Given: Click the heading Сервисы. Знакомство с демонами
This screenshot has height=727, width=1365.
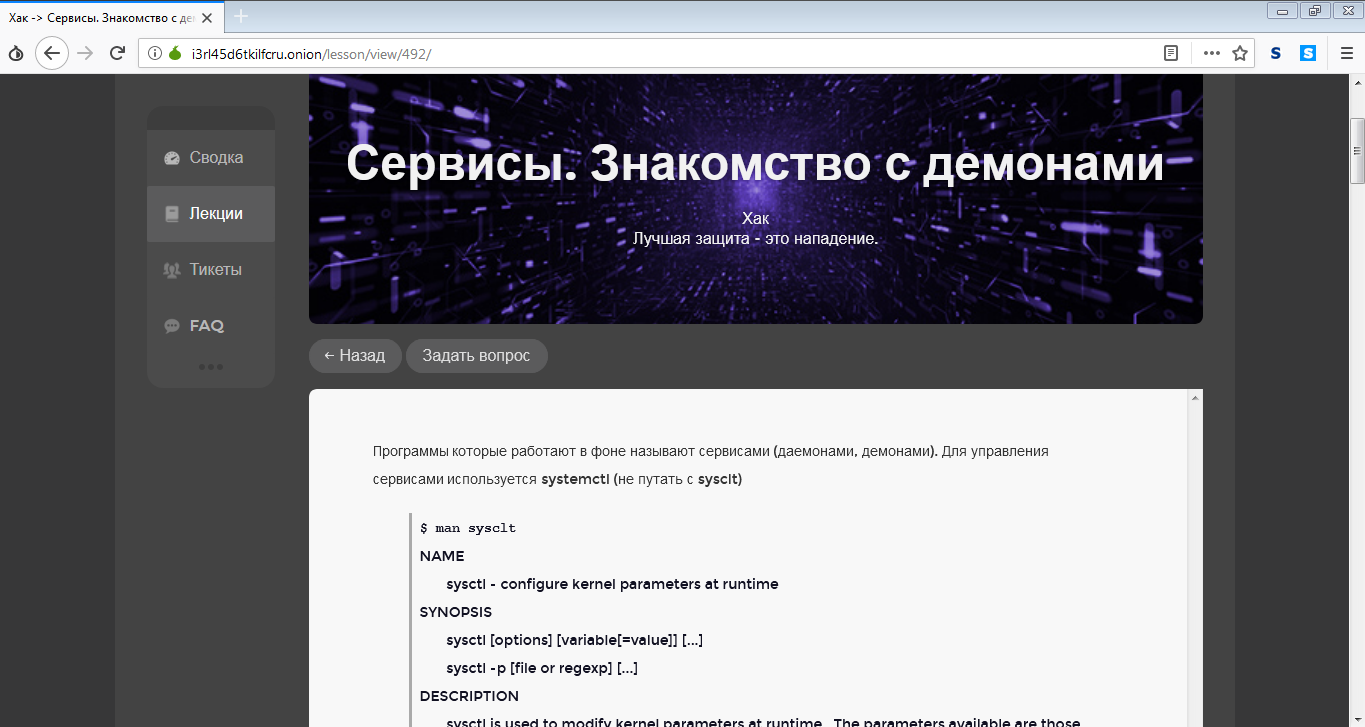Looking at the screenshot, I should pyautogui.click(x=755, y=165).
